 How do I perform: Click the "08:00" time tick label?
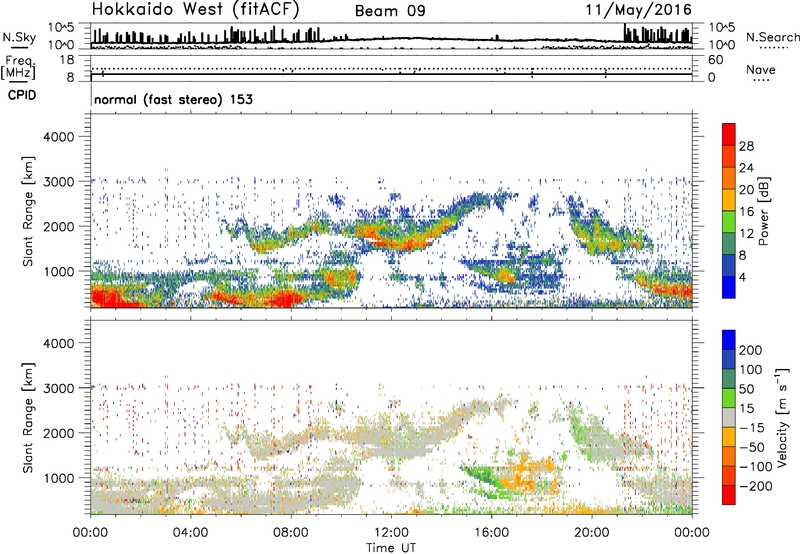(x=291, y=533)
